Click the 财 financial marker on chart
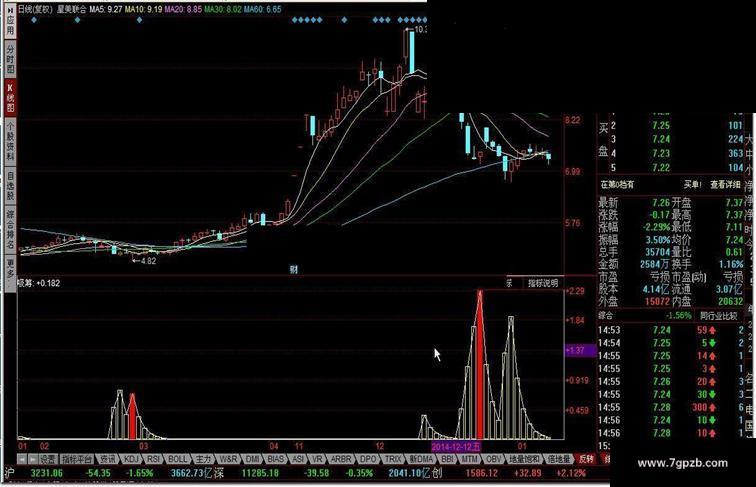Viewport: 756px width, 487px height. [294, 270]
